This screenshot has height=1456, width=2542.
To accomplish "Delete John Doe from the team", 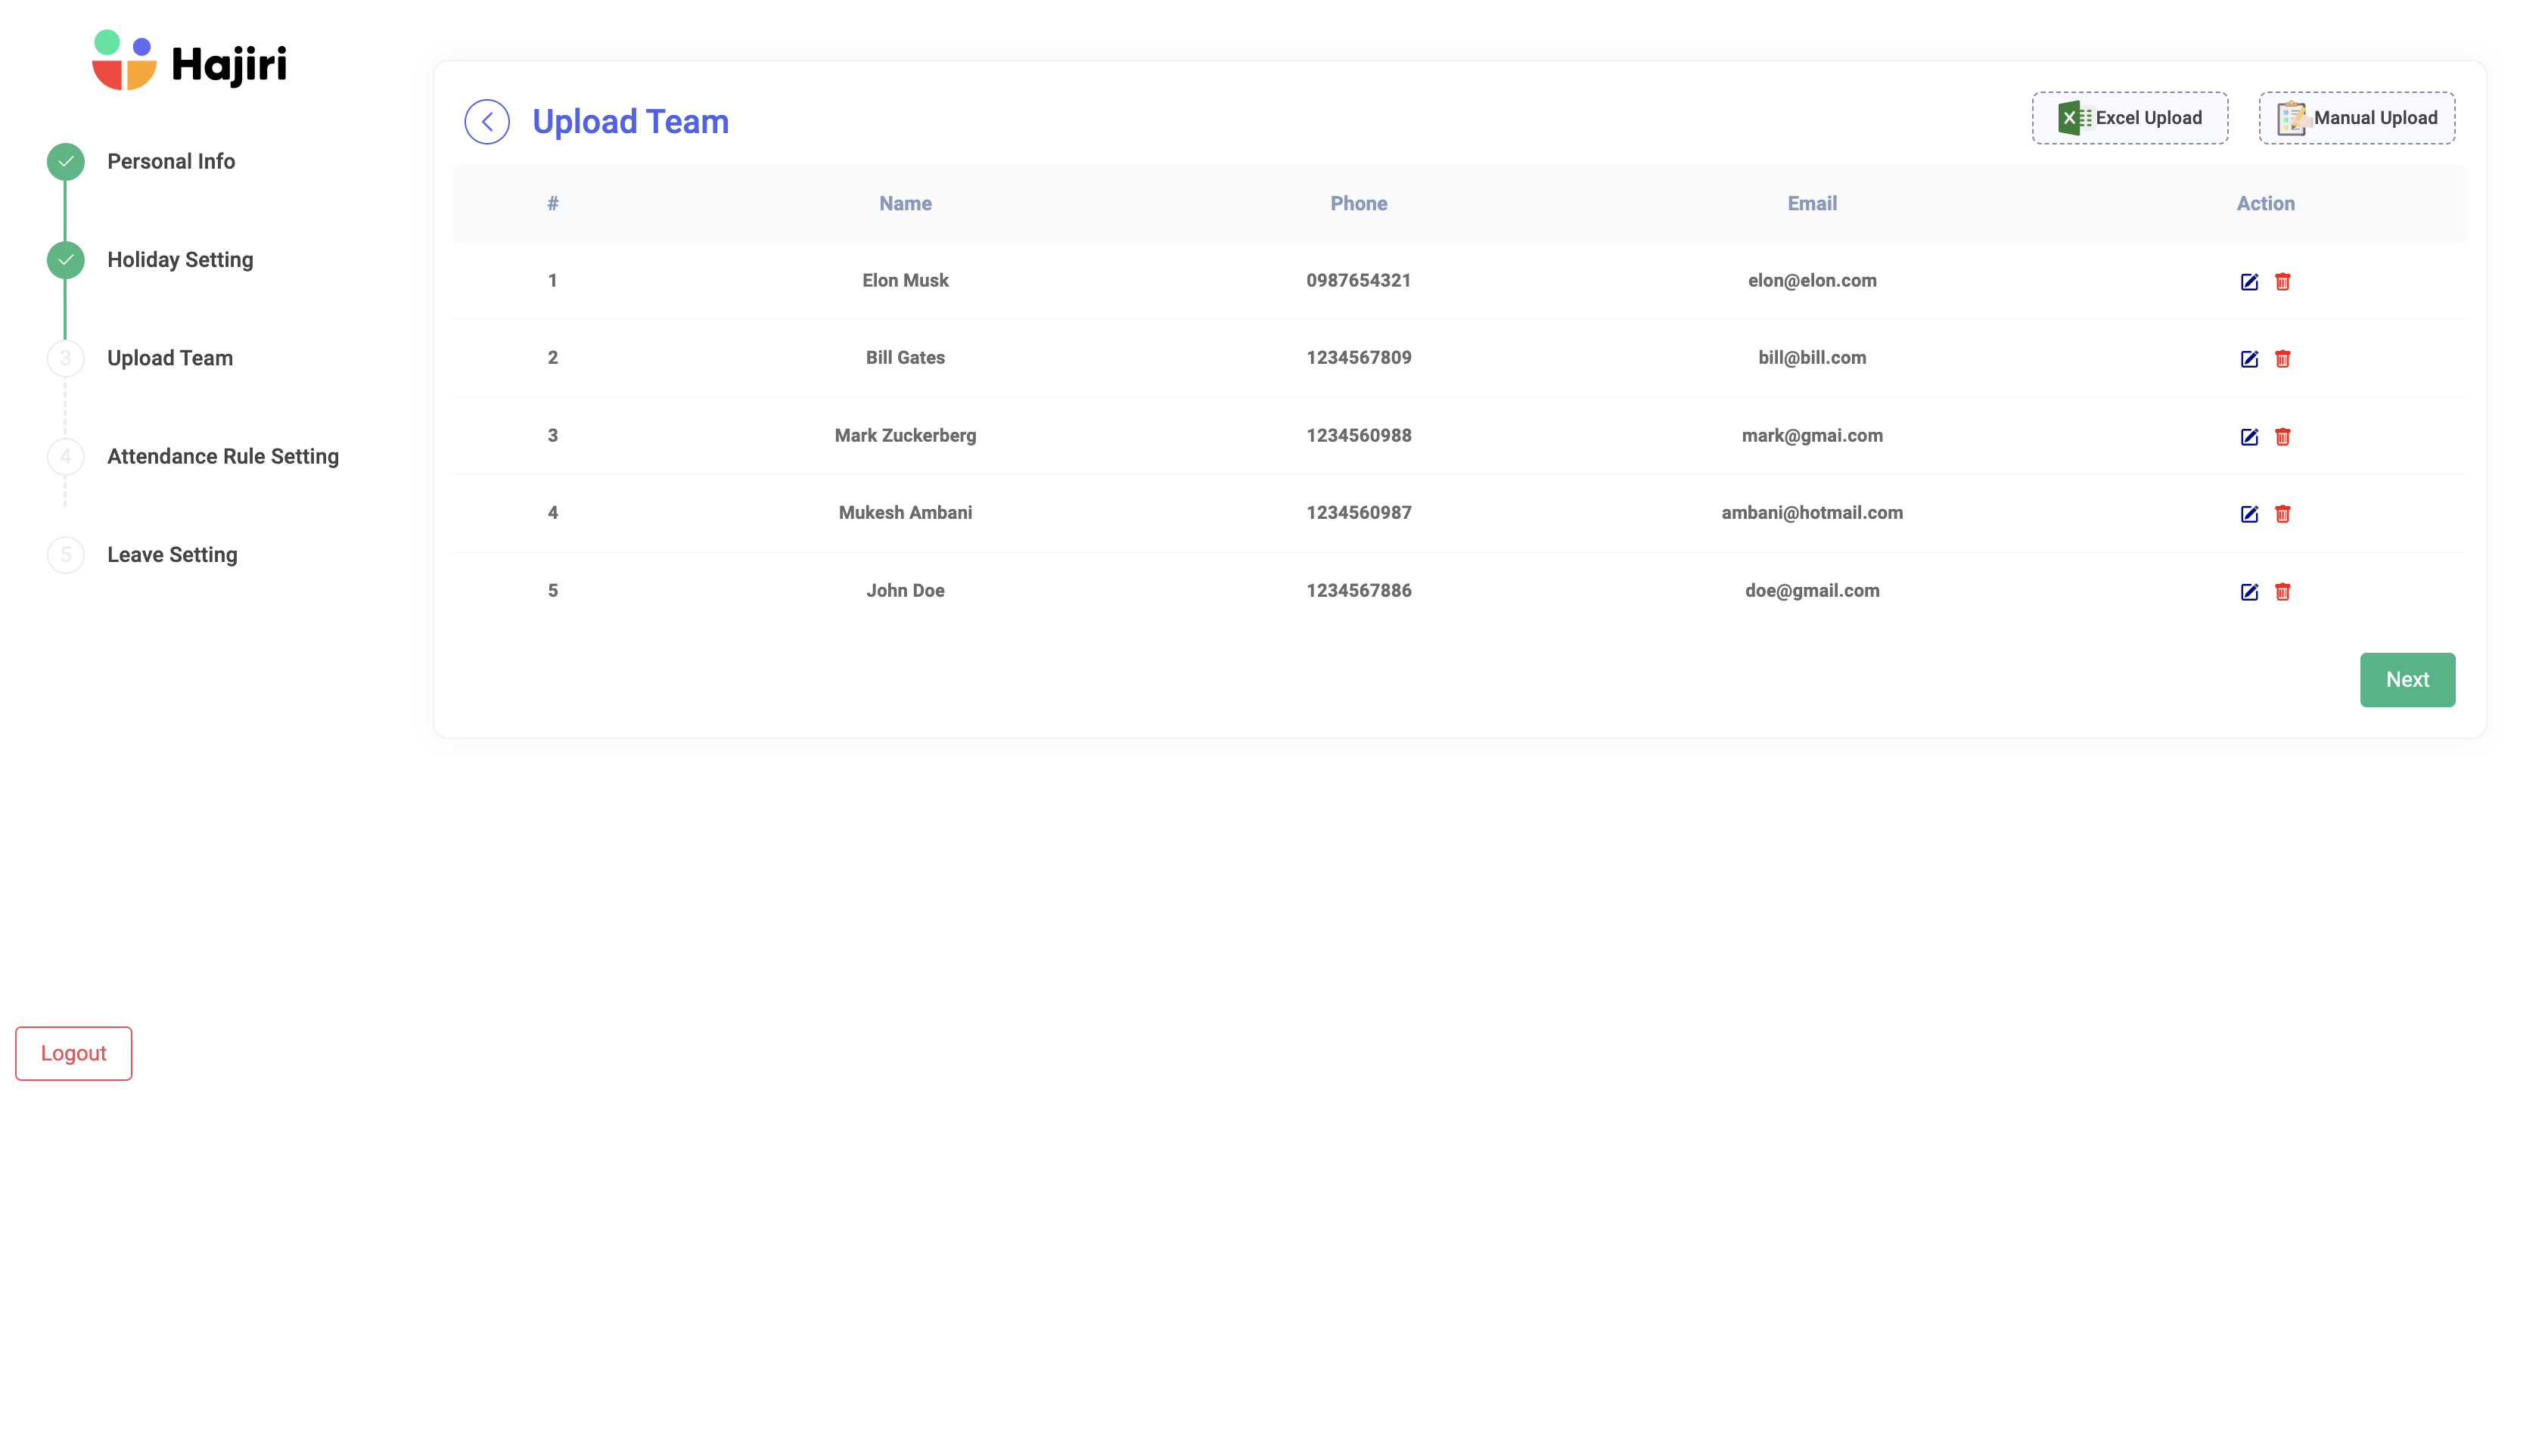I will (2282, 592).
